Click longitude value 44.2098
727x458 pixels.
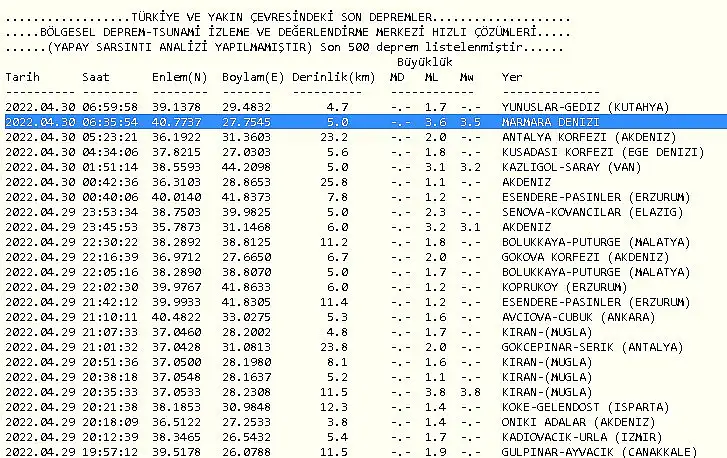246,167
